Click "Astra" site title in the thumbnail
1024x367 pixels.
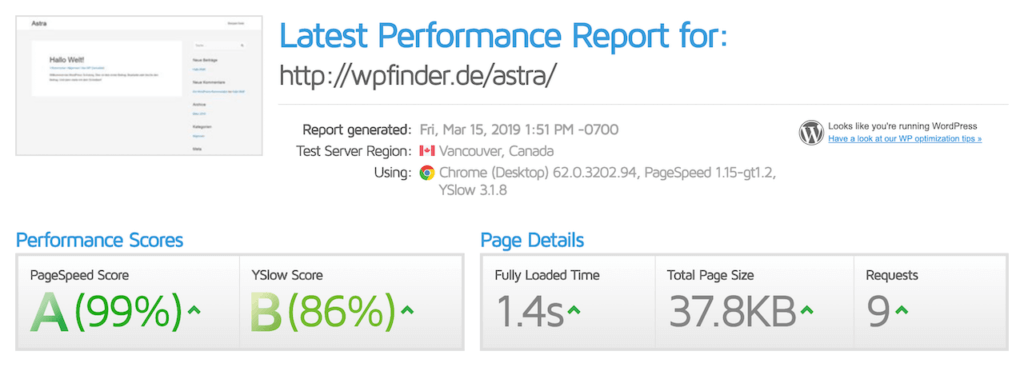pyautogui.click(x=39, y=24)
